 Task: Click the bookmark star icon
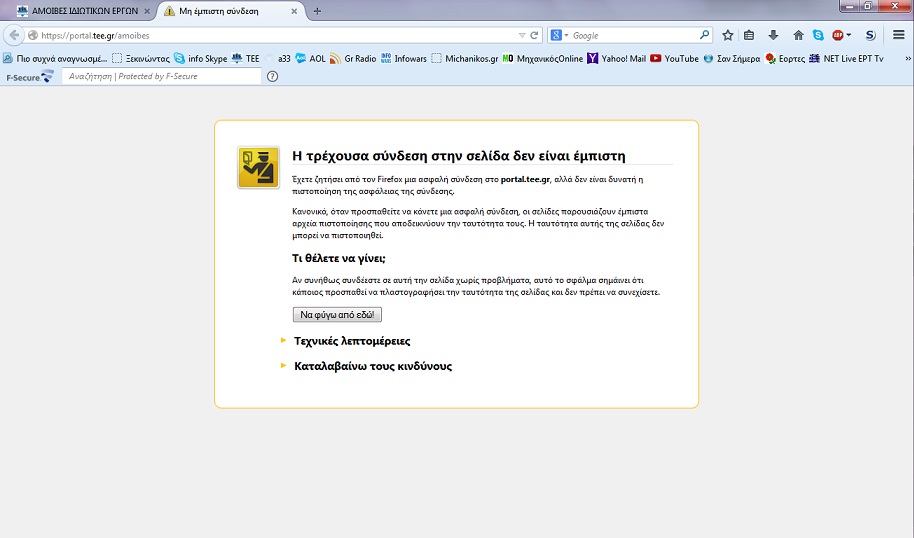(728, 35)
